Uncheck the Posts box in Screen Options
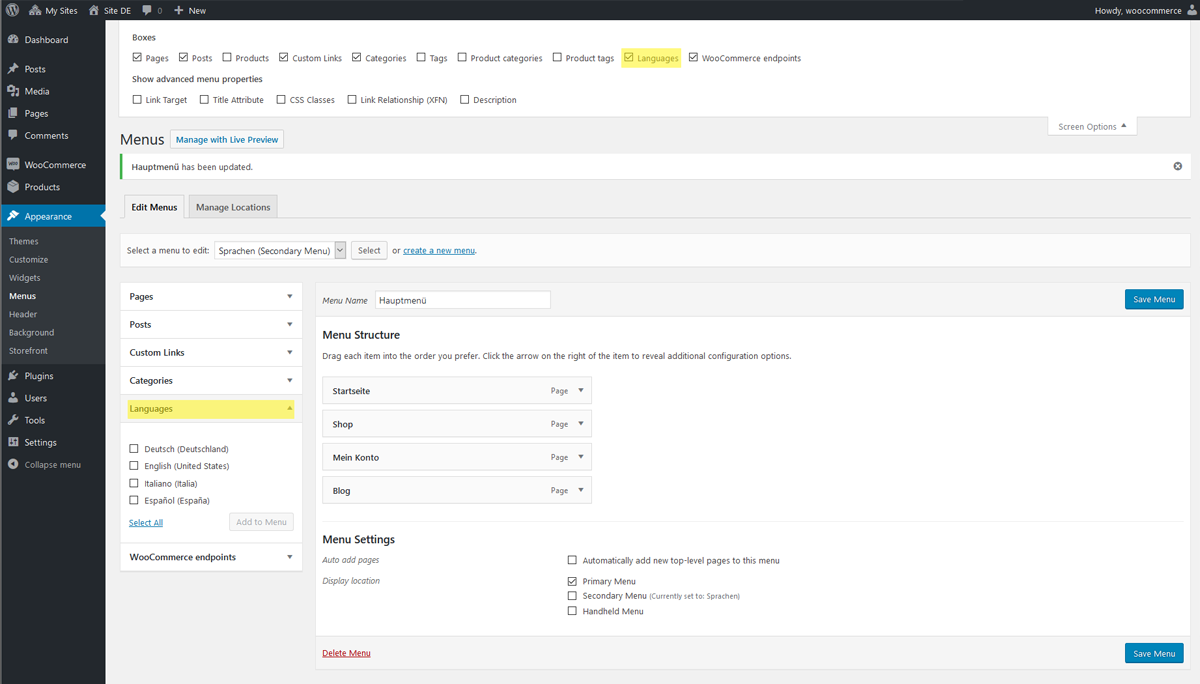The image size is (1200, 684). (183, 58)
